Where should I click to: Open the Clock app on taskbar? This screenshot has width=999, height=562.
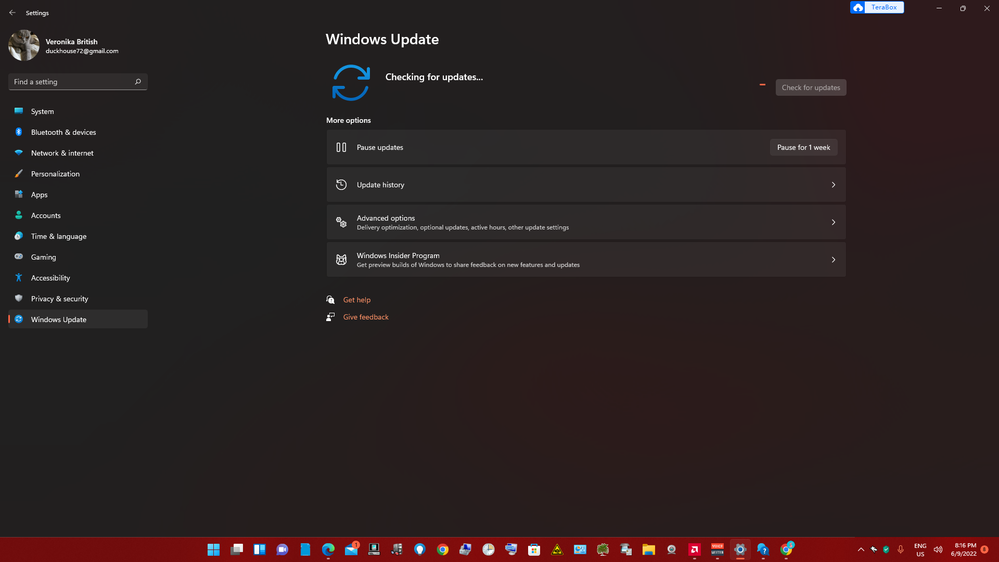[x=488, y=549]
